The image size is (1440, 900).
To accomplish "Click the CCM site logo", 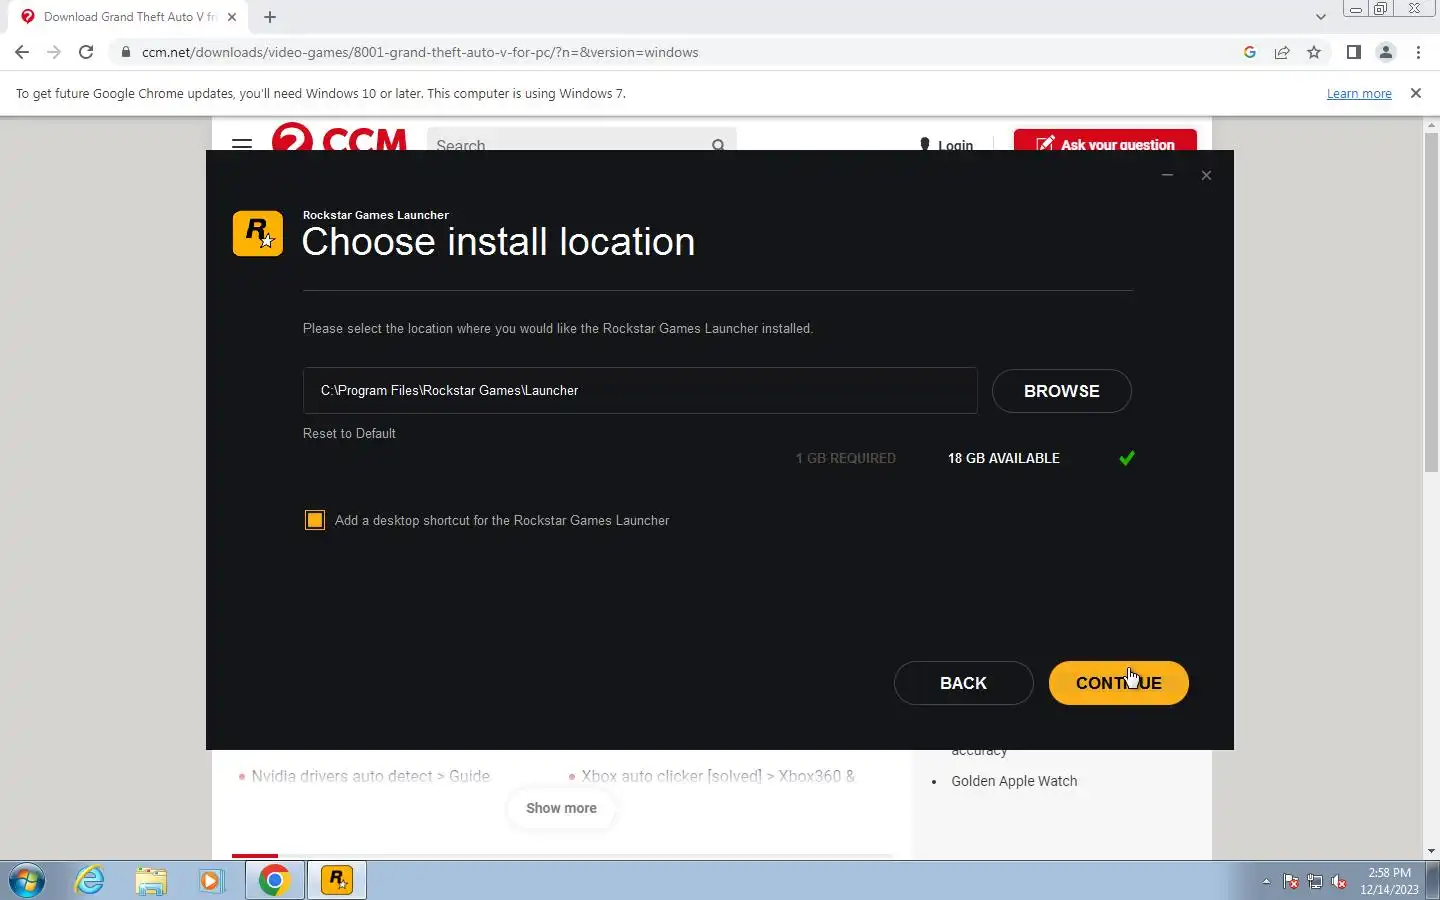I will (340, 137).
